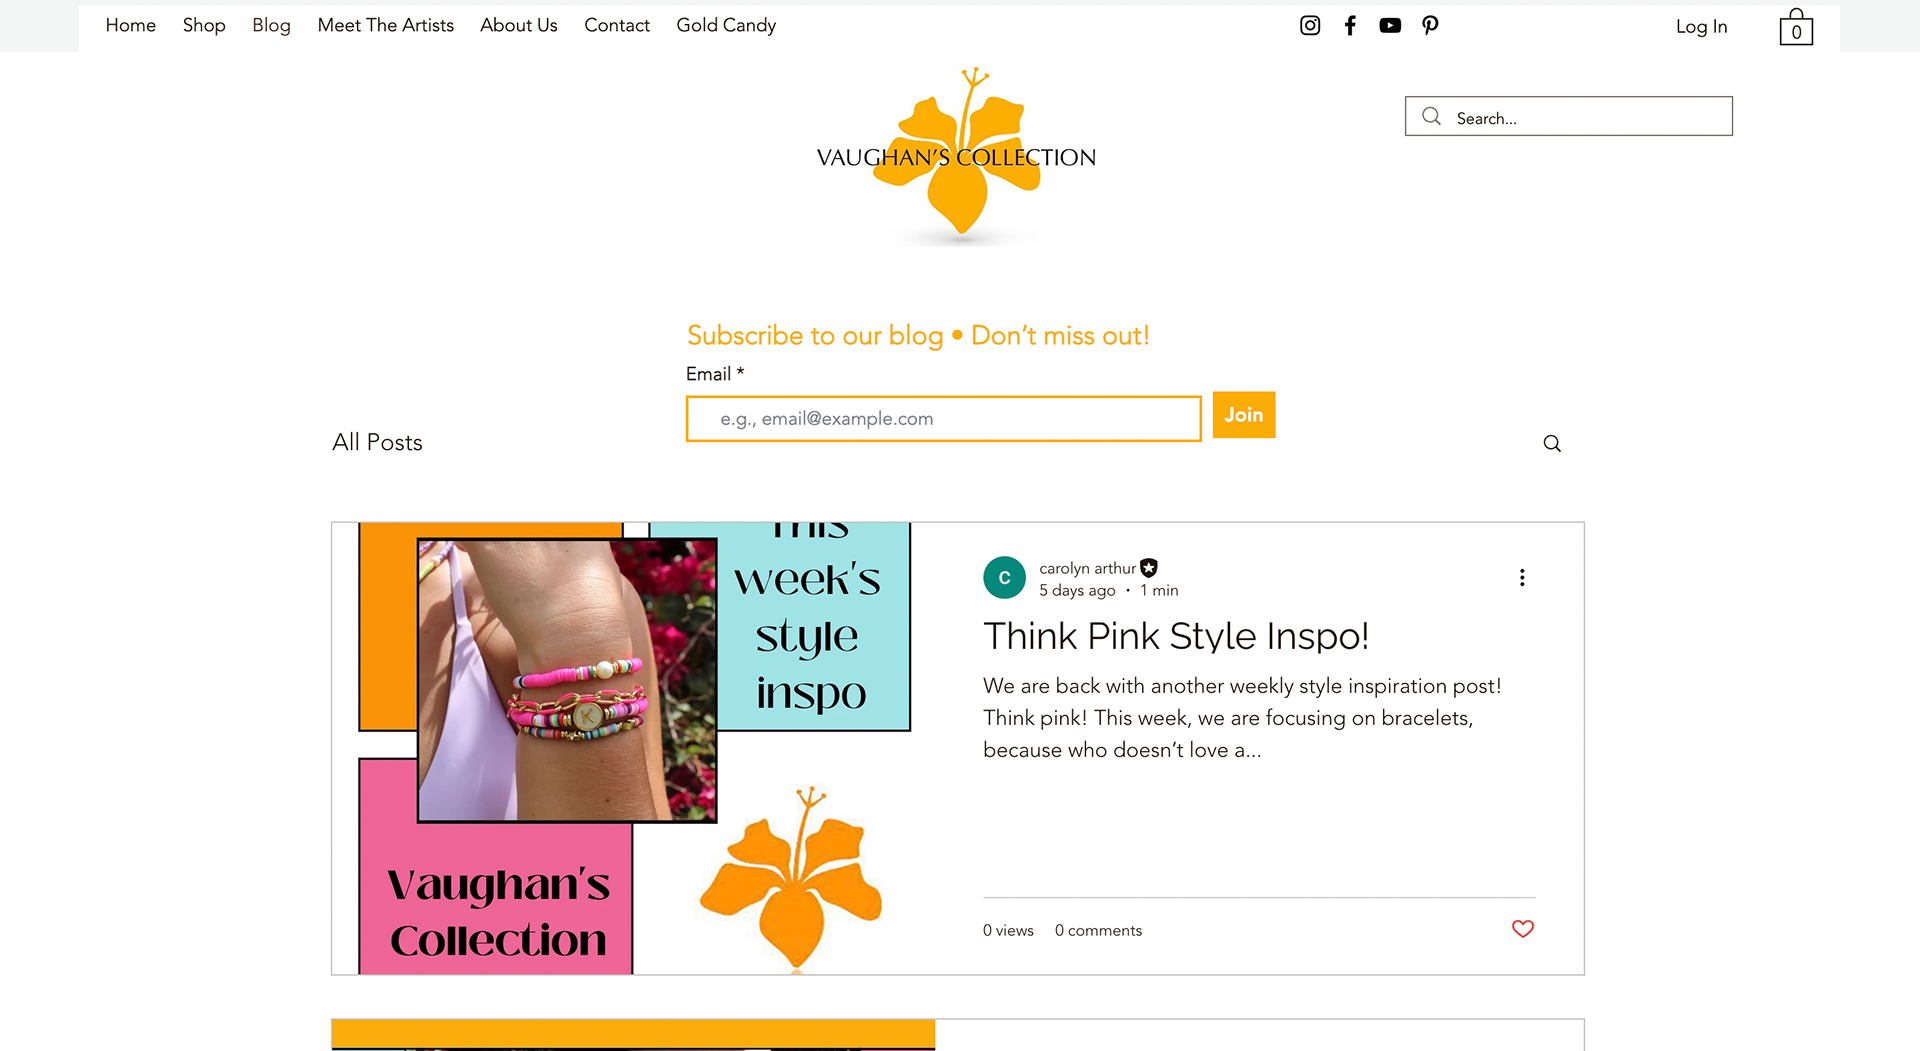Image resolution: width=1920 pixels, height=1051 pixels.
Task: Open the Instagram social icon
Action: (x=1310, y=26)
